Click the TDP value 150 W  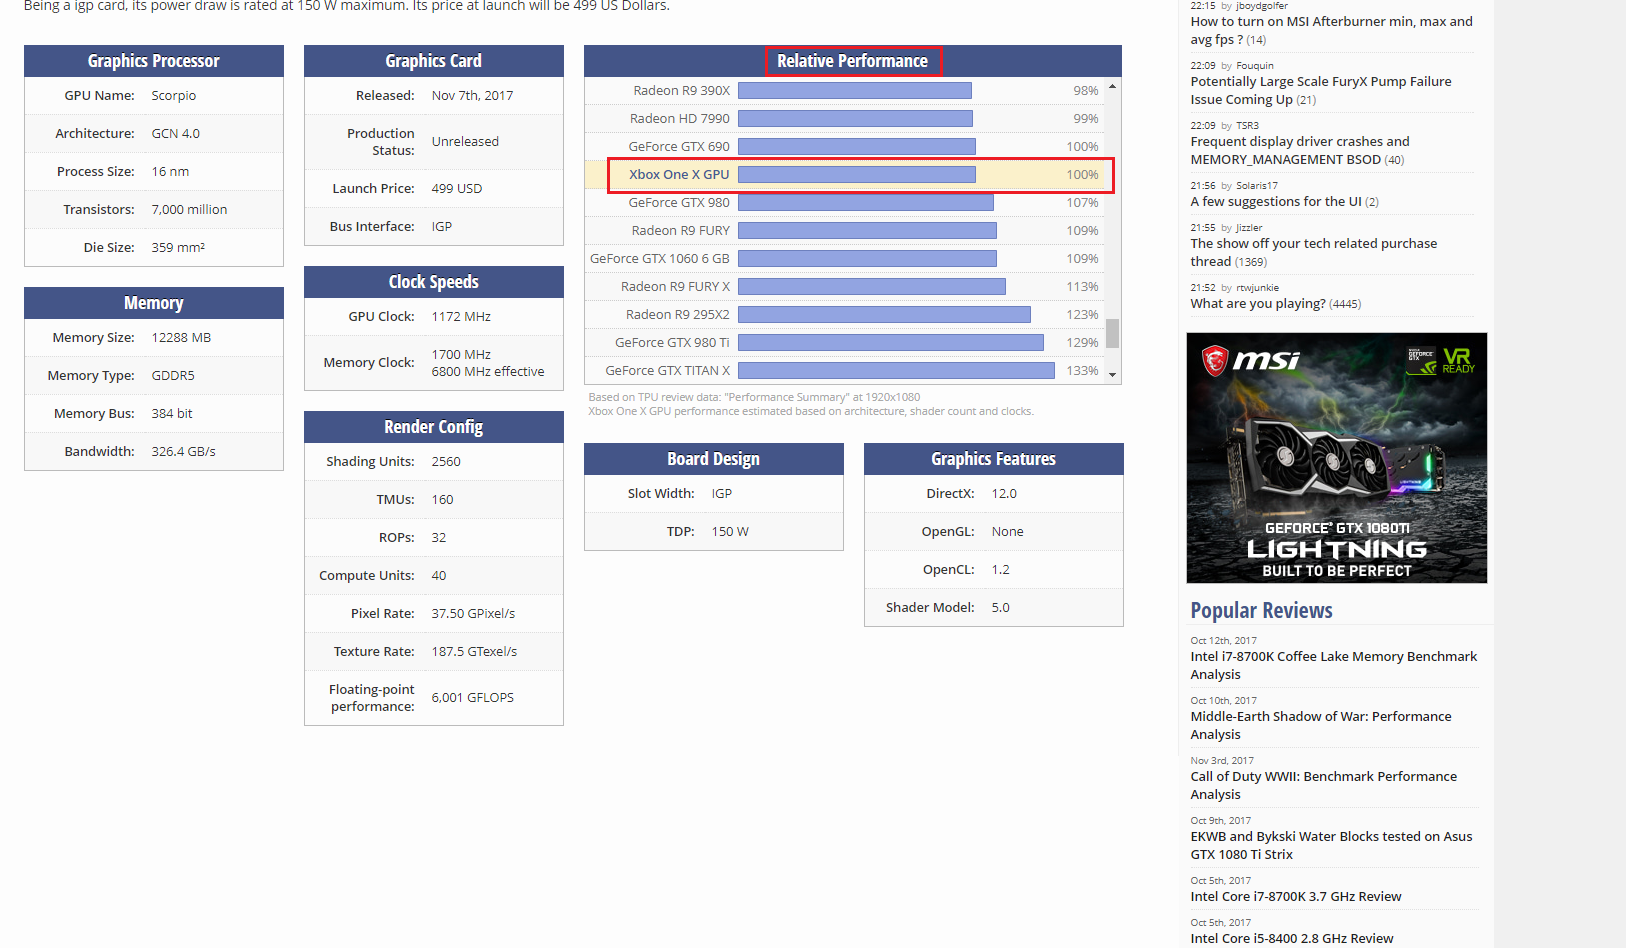tap(730, 531)
